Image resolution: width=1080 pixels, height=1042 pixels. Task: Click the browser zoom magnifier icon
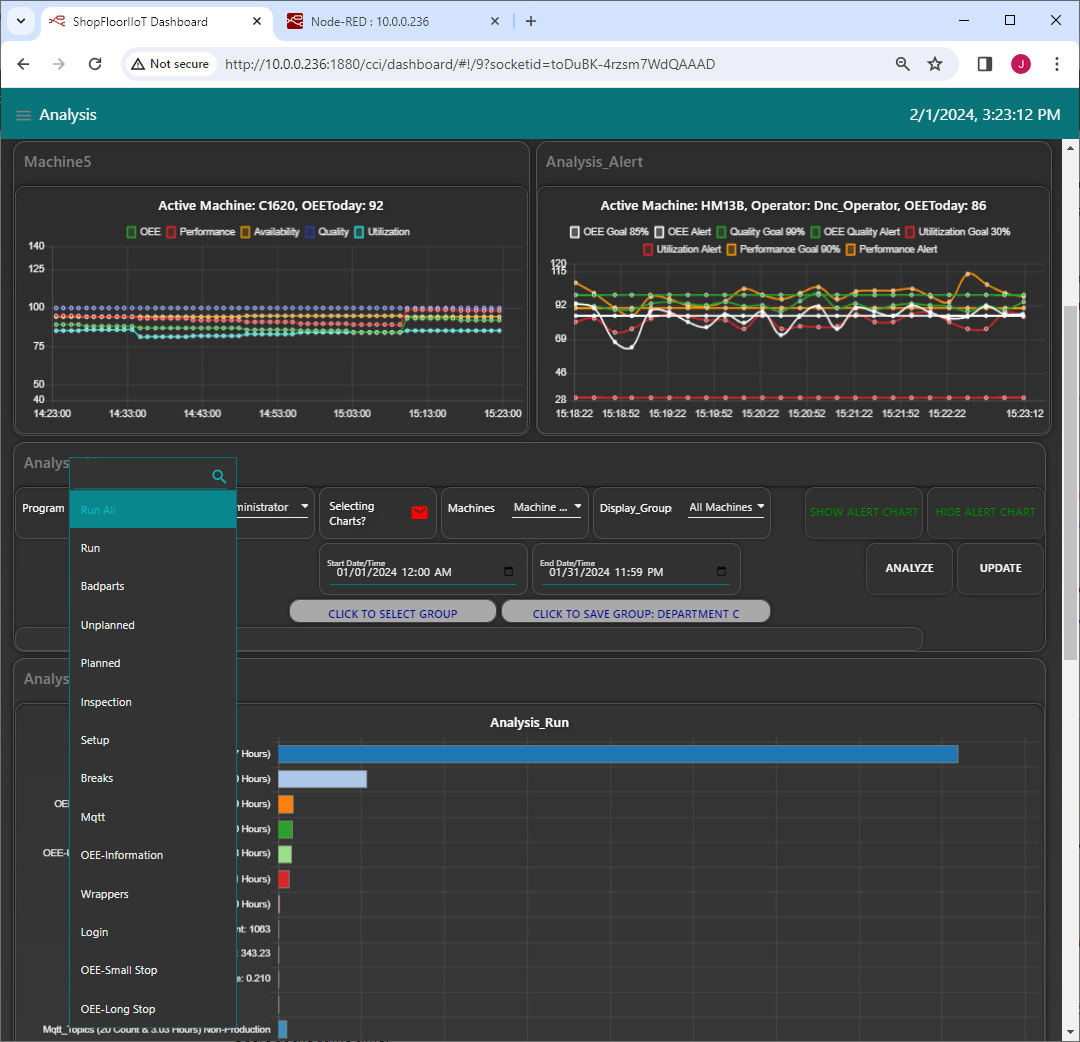902,64
